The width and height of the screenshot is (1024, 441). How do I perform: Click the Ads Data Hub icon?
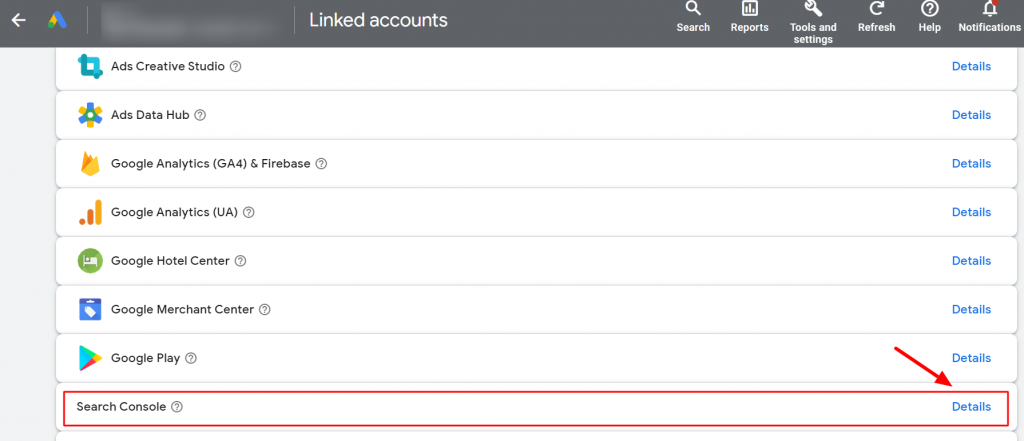point(90,115)
